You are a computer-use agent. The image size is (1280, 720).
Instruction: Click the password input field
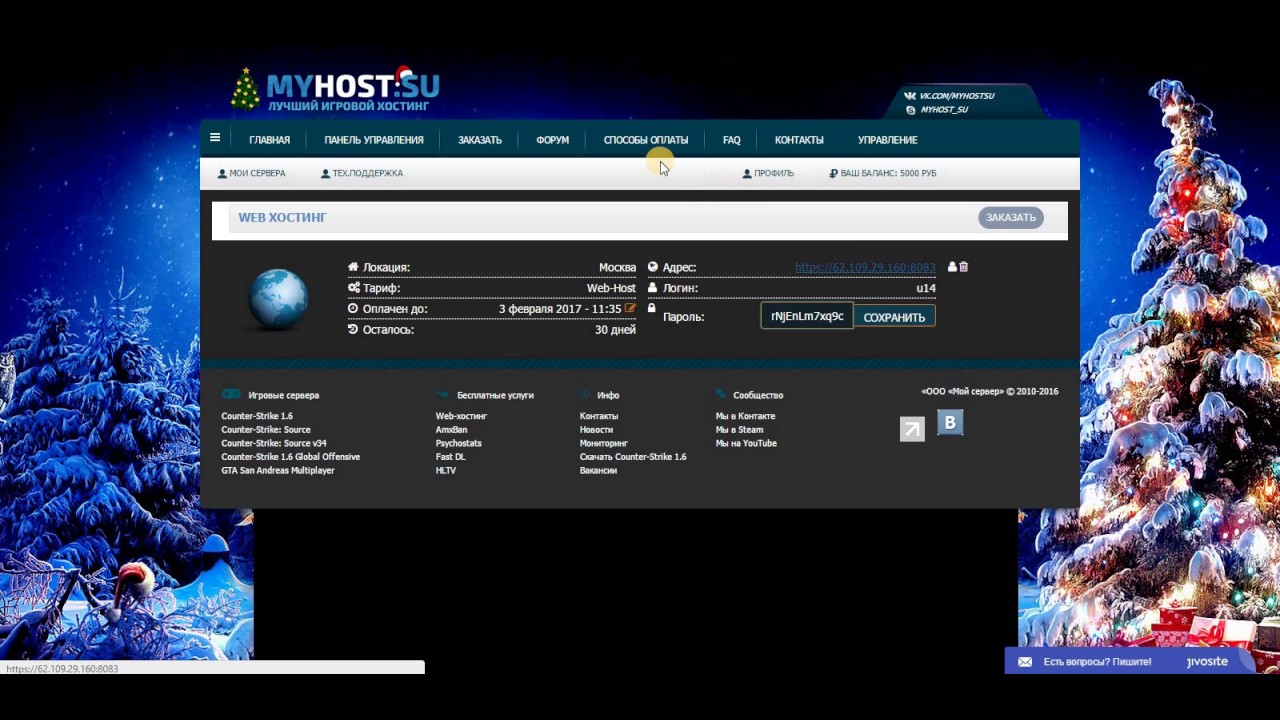[x=807, y=316]
